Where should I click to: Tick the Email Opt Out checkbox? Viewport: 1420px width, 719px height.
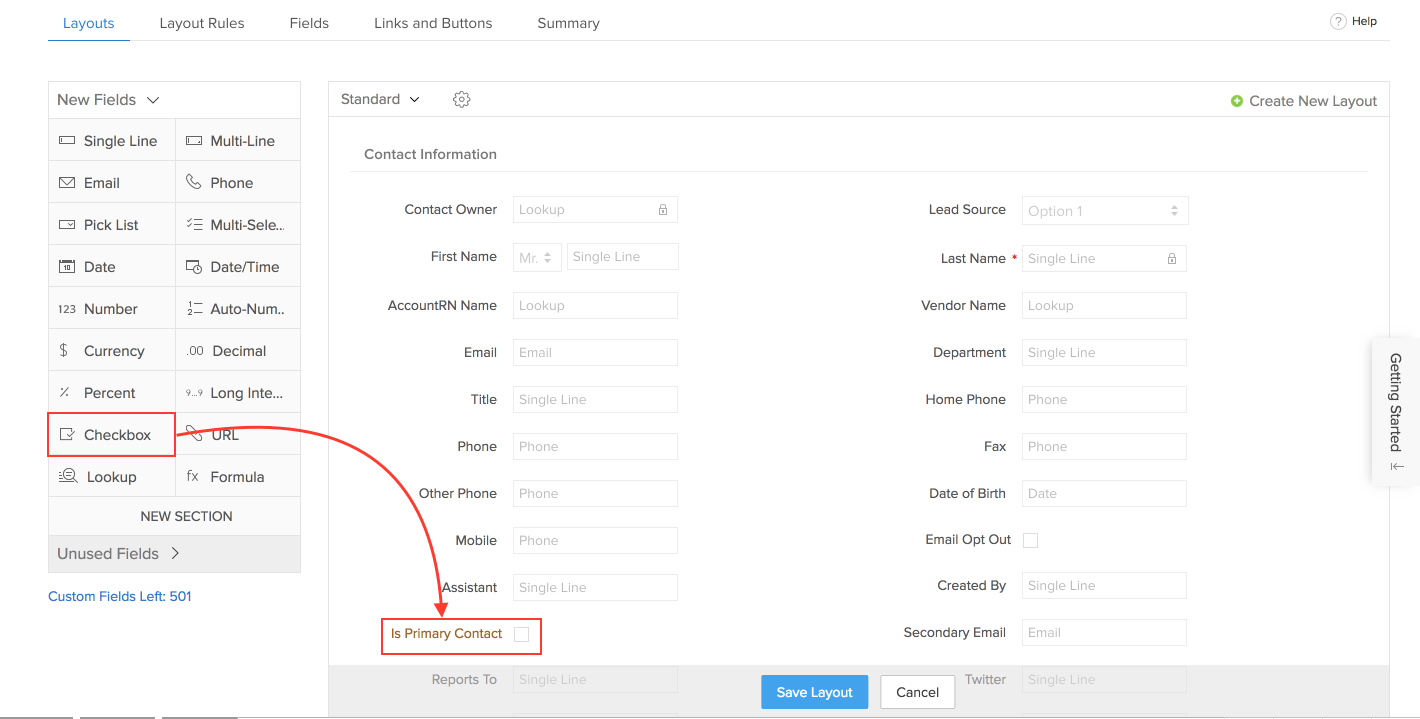point(1030,539)
